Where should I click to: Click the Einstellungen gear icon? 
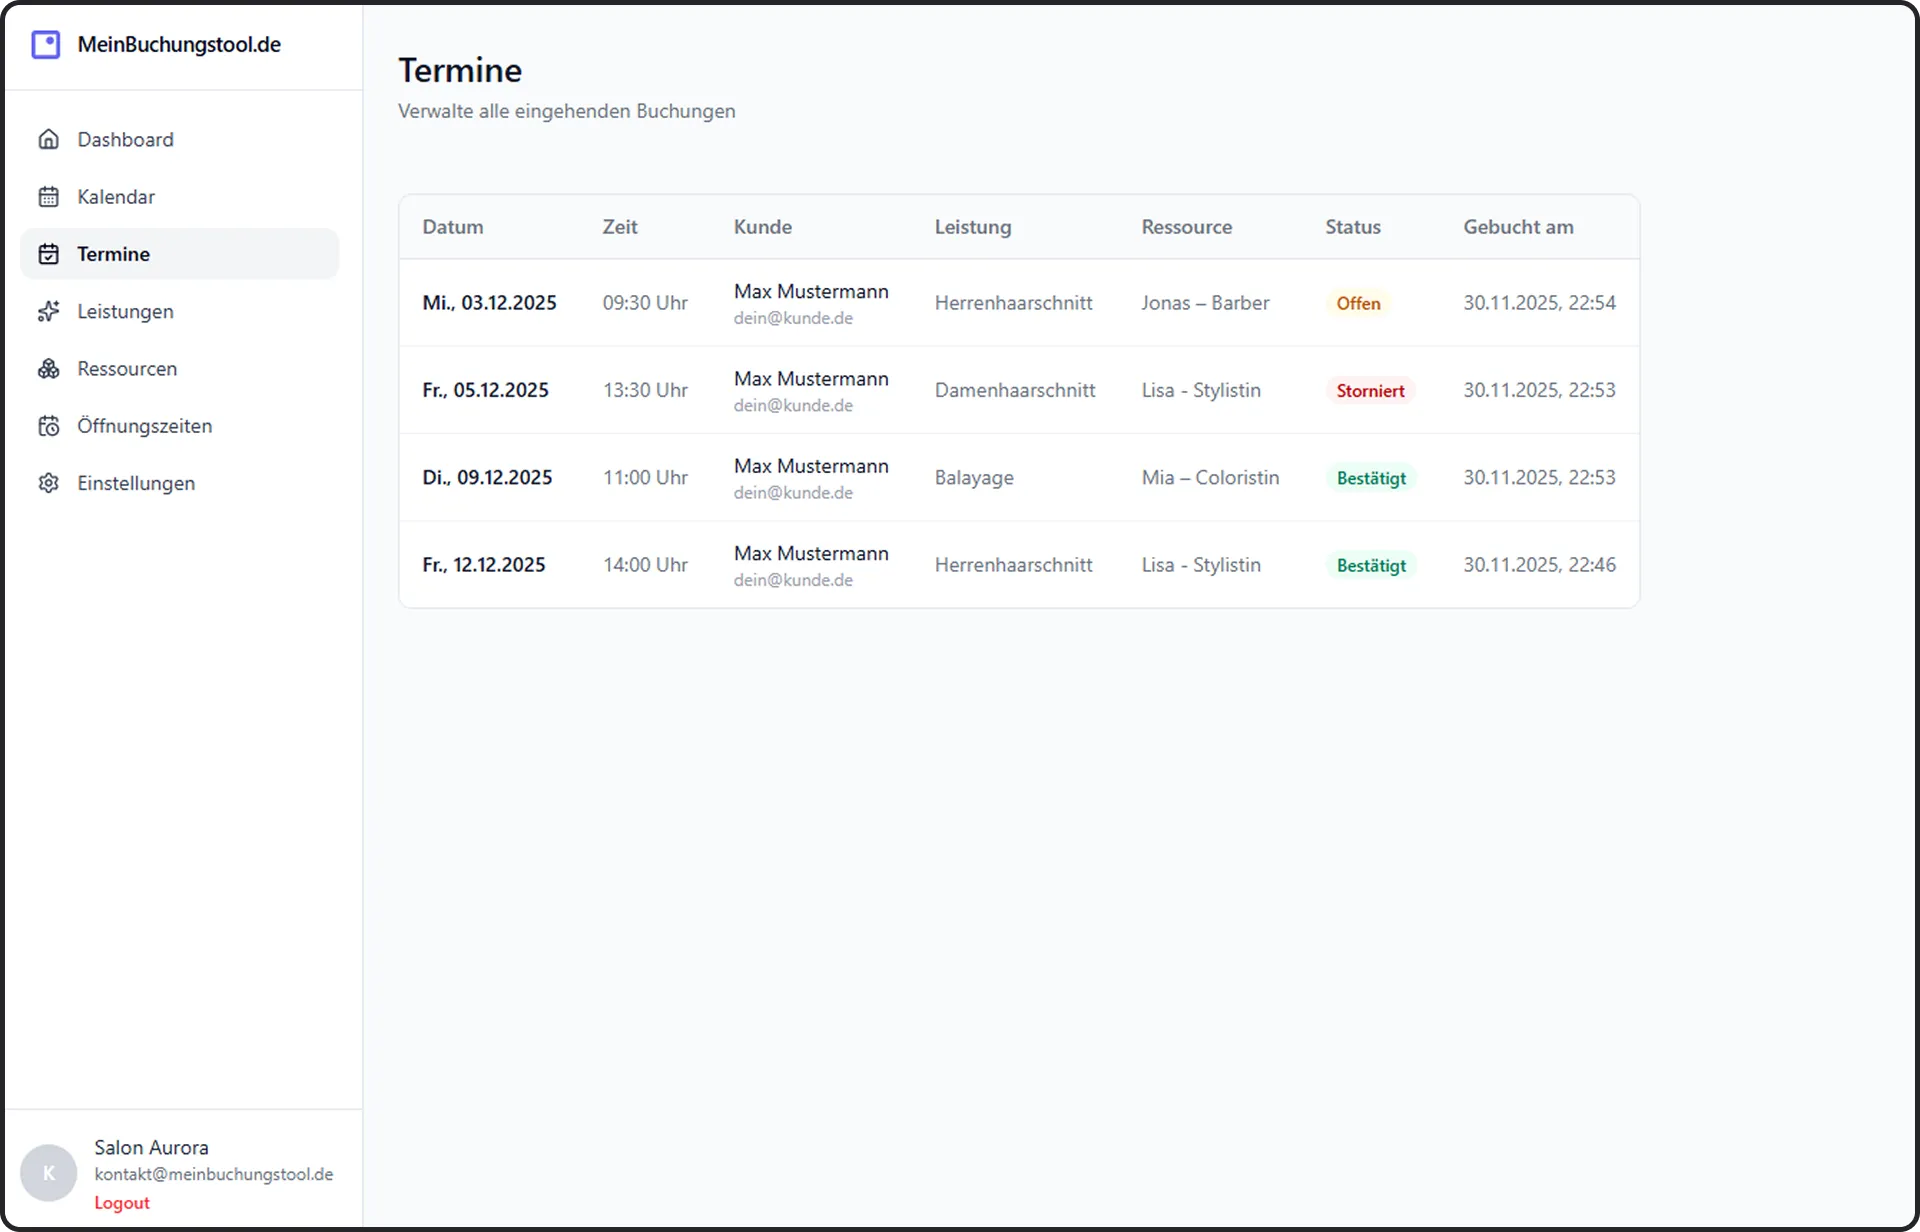coord(48,483)
